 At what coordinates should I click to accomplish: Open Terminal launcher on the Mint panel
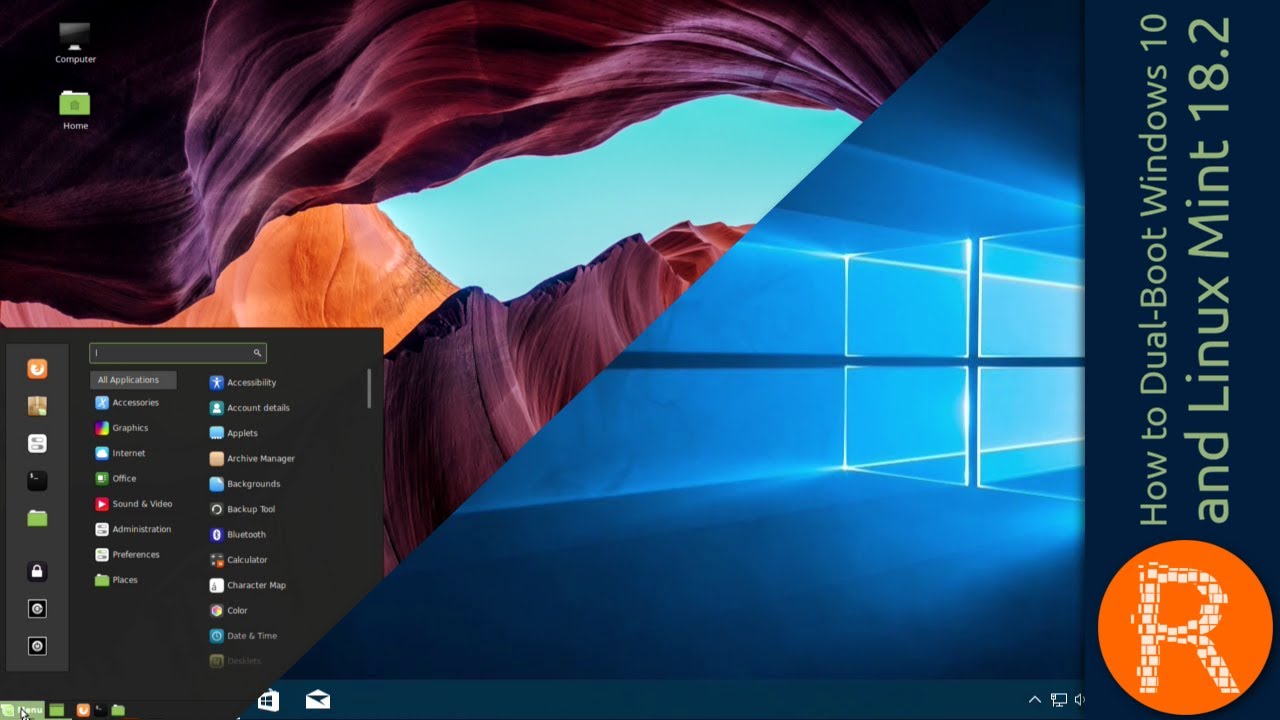click(100, 710)
